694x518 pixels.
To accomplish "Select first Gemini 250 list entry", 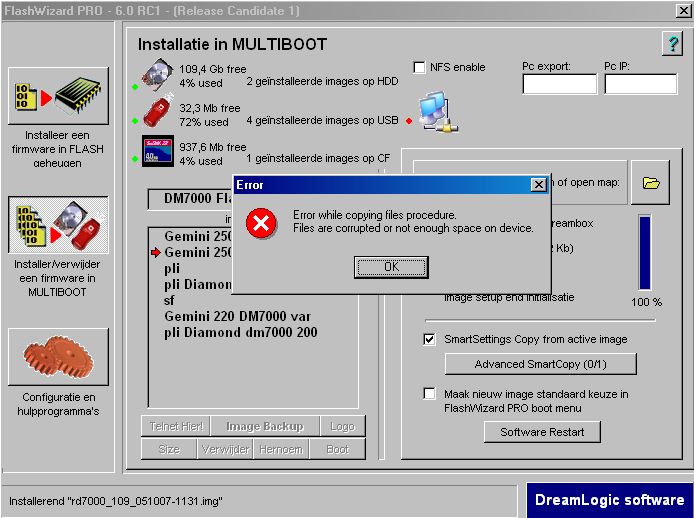I will click(198, 236).
